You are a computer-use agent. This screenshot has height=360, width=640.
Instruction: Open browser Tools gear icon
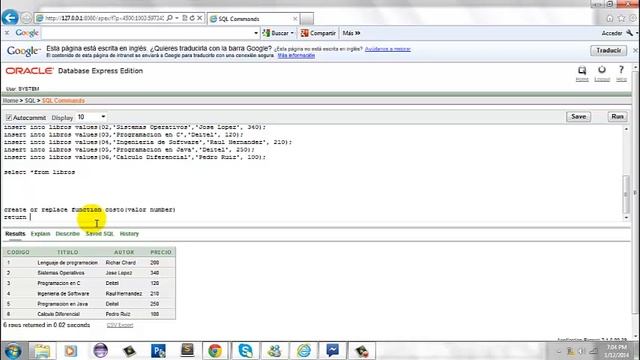pos(633,18)
